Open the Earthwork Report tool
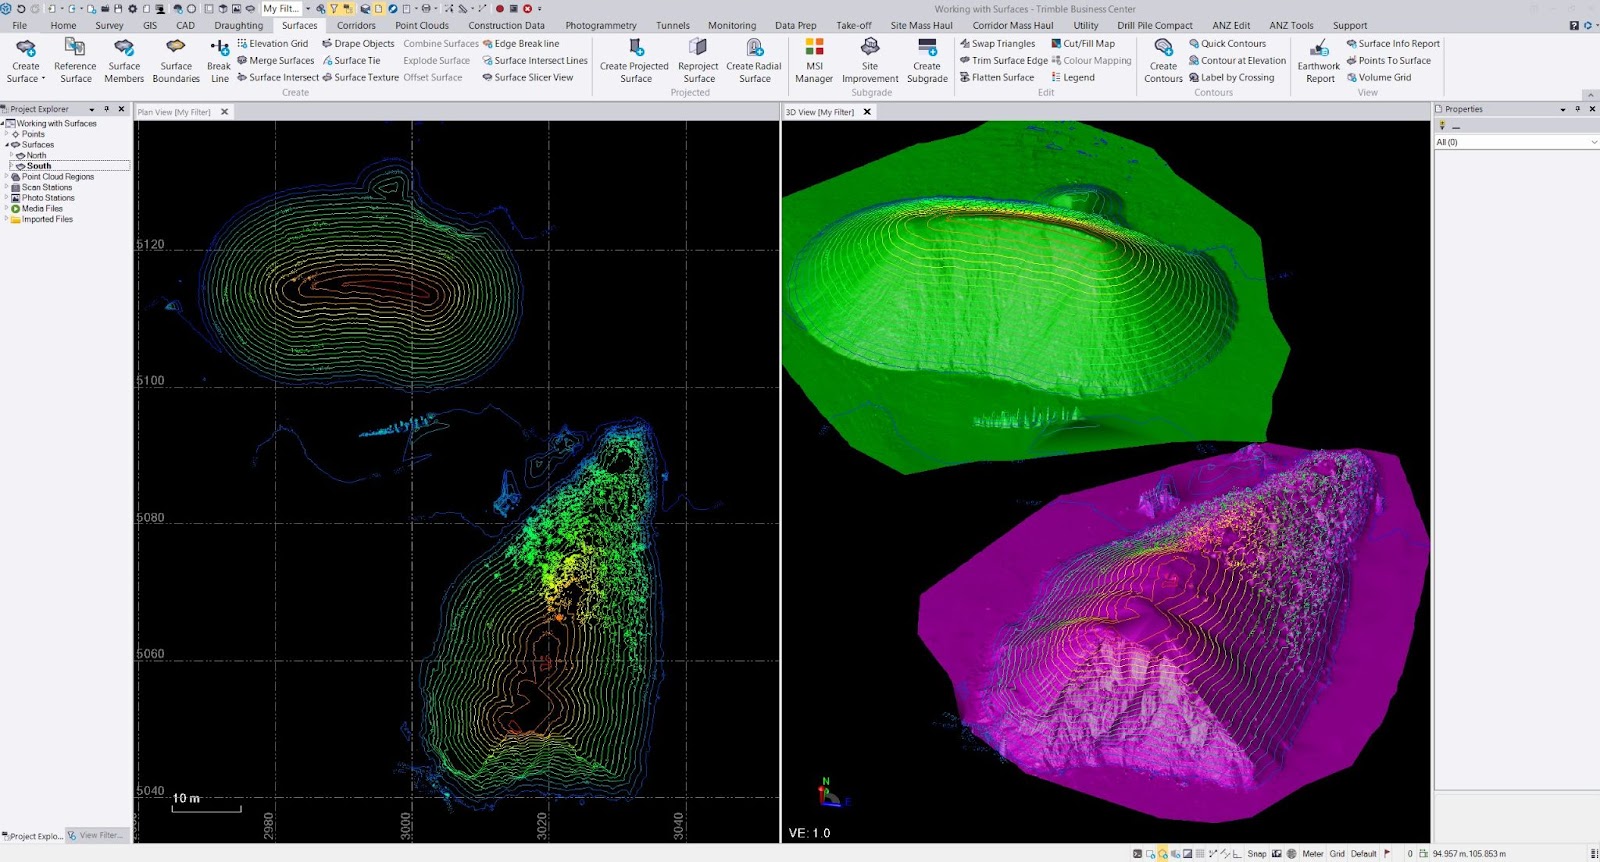This screenshot has width=1600, height=862. (x=1319, y=60)
